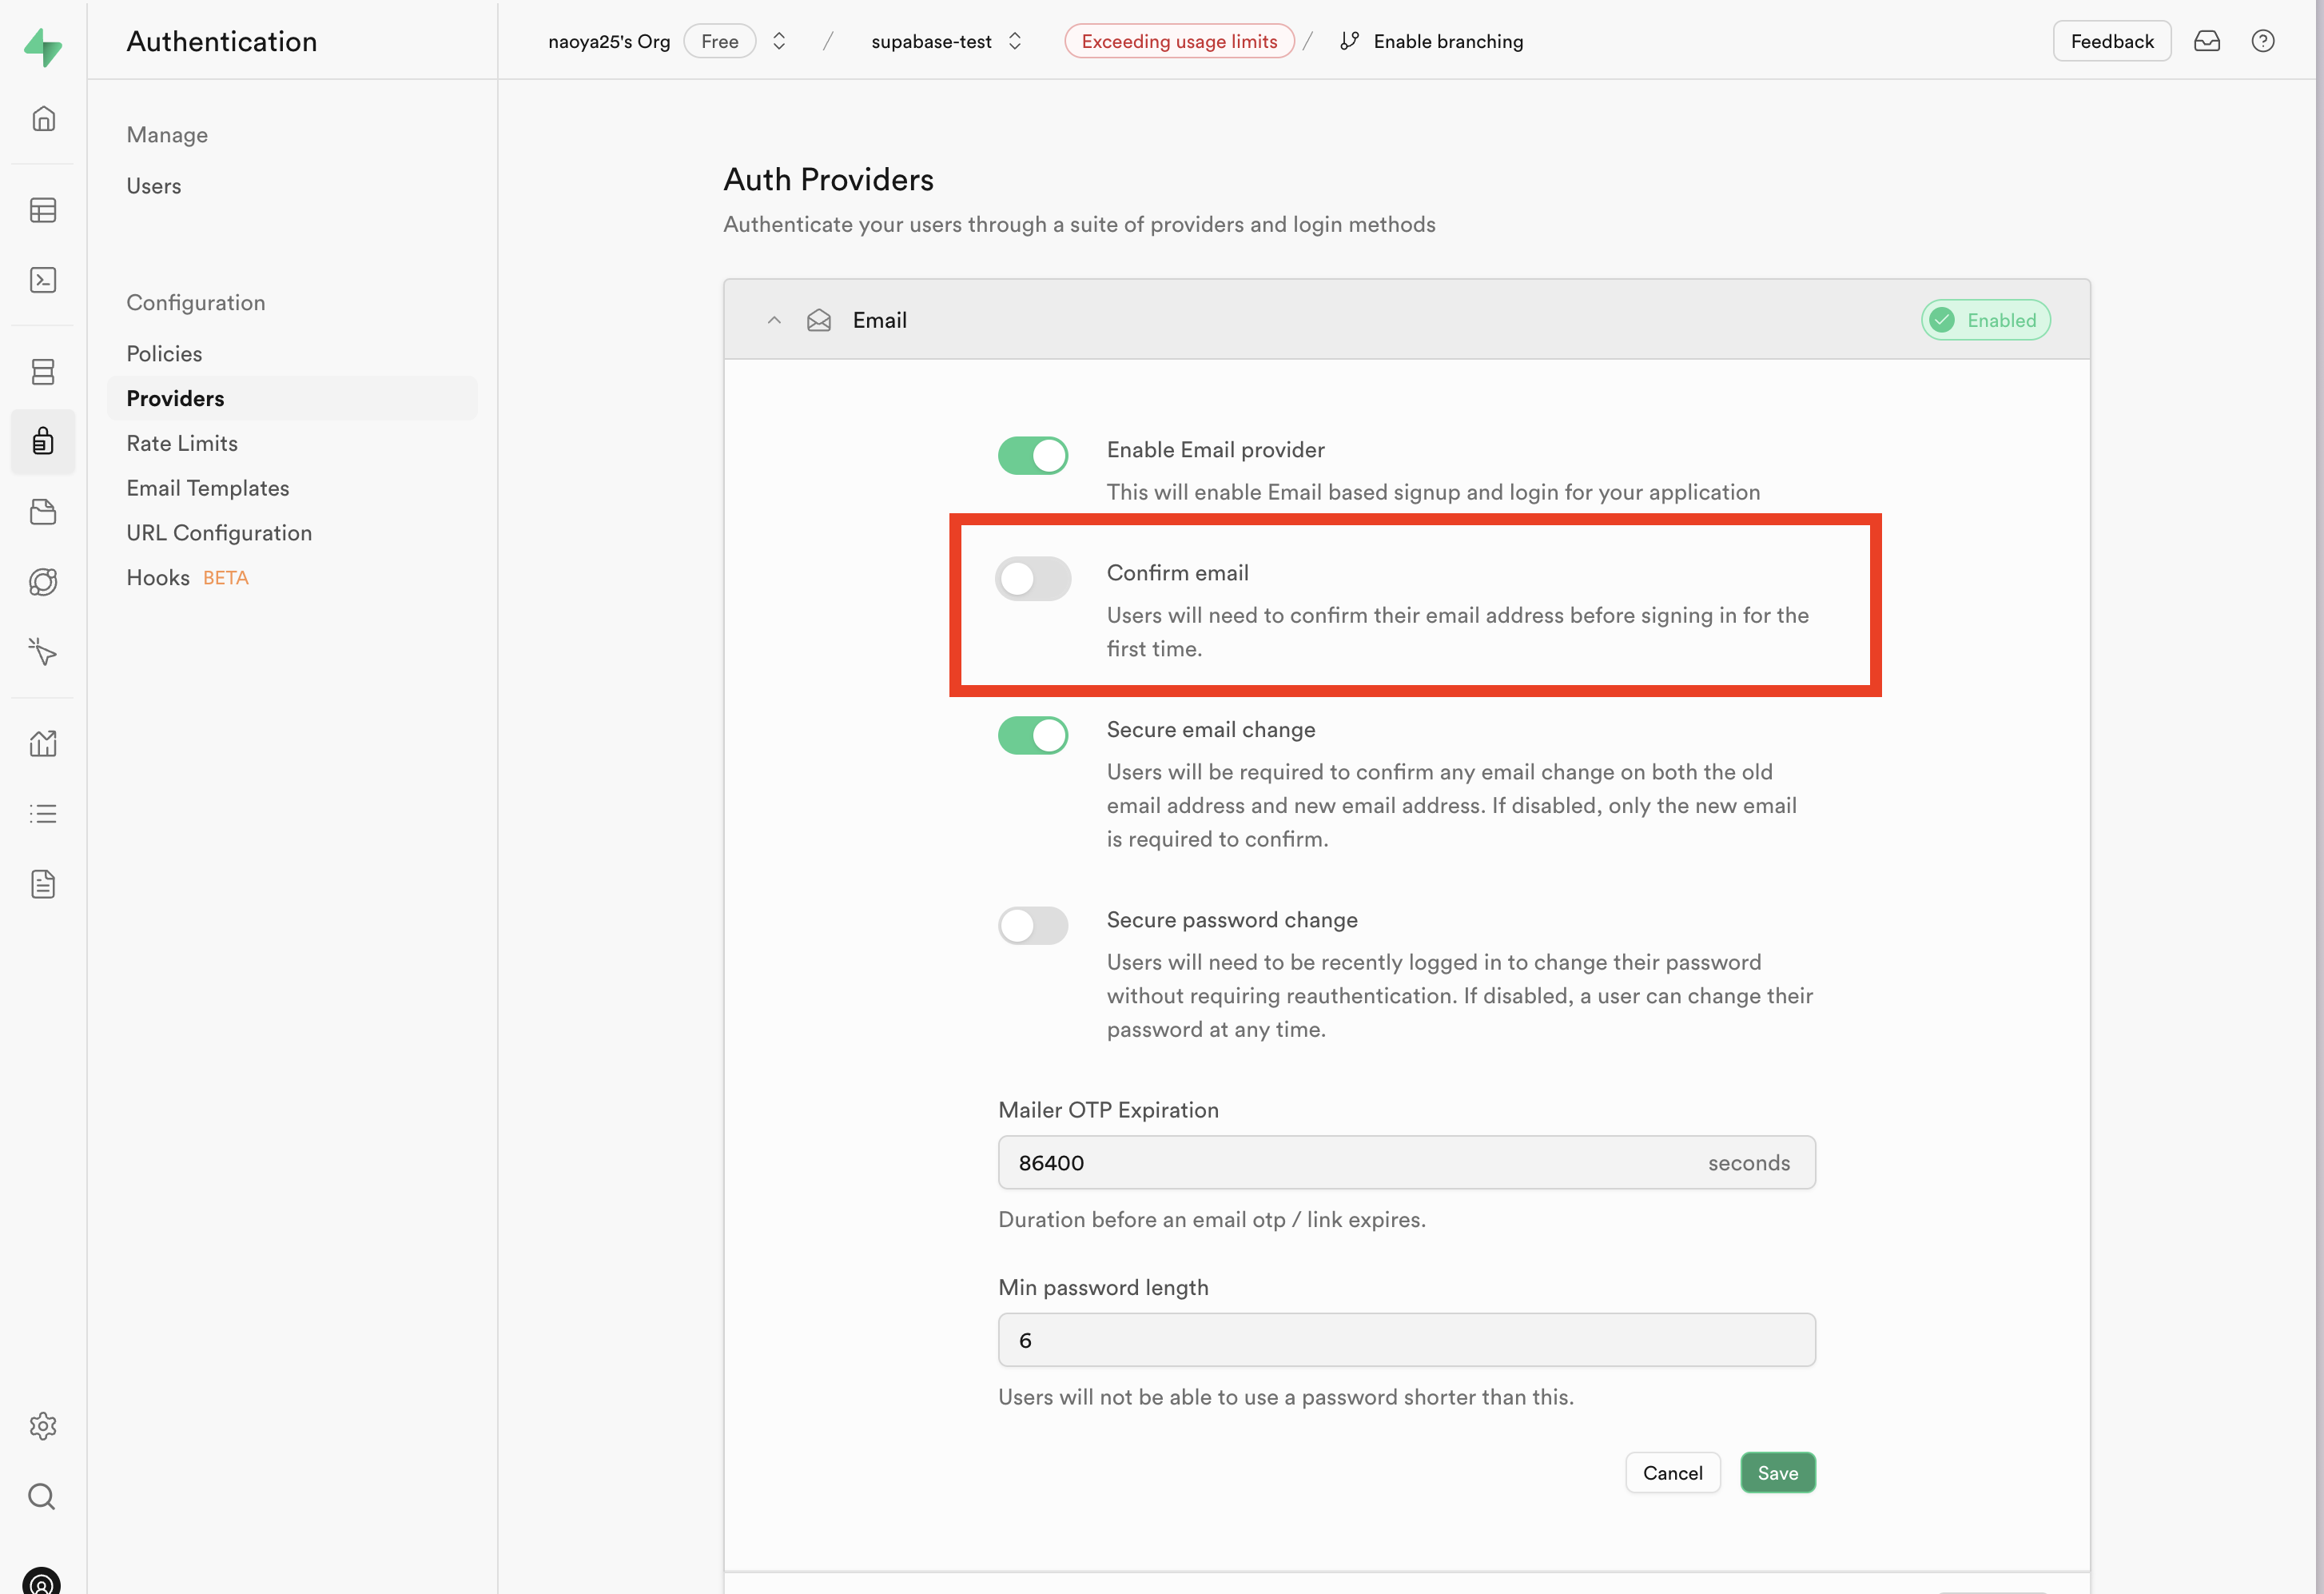Open the Database sidebar icon
Viewport: 2324px width, 1594px height.
(x=43, y=372)
